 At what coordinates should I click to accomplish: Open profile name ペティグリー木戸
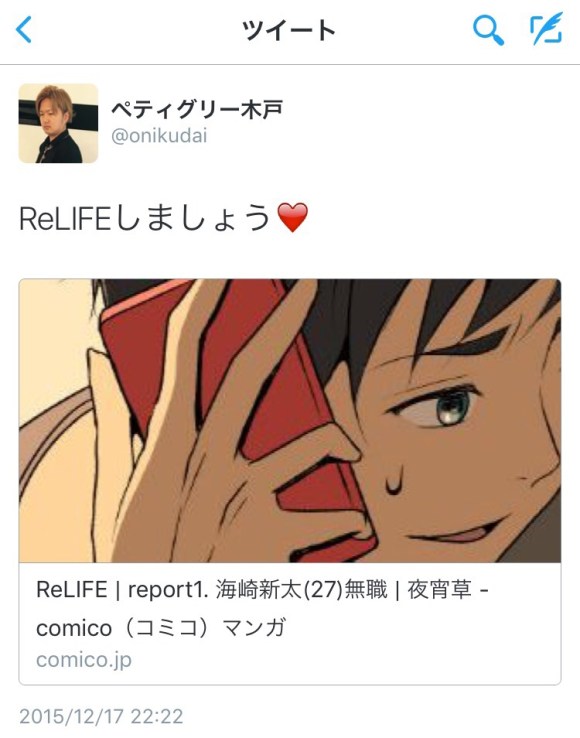coord(197,110)
